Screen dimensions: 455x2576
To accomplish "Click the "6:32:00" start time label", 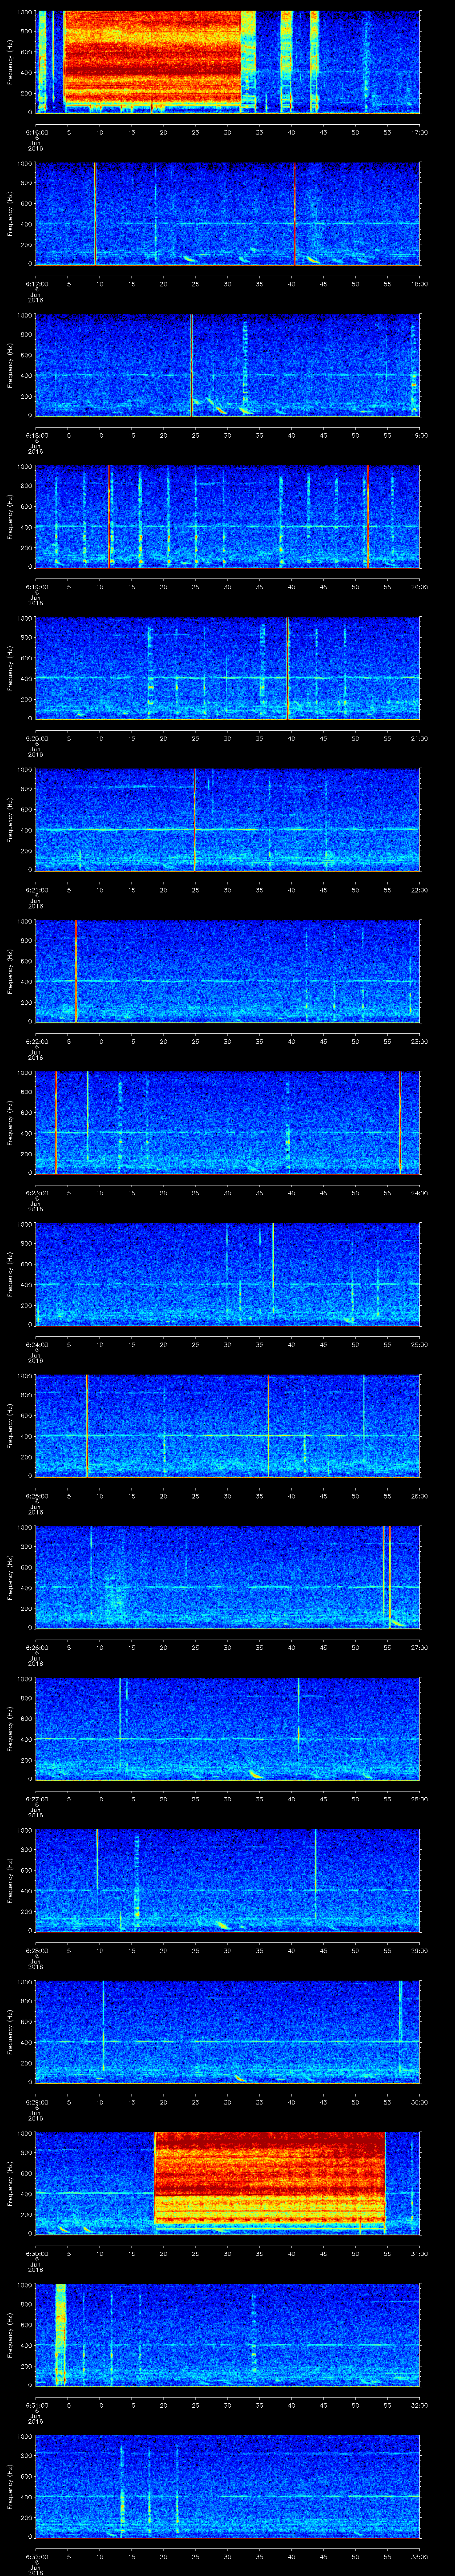I will coord(36,2556).
